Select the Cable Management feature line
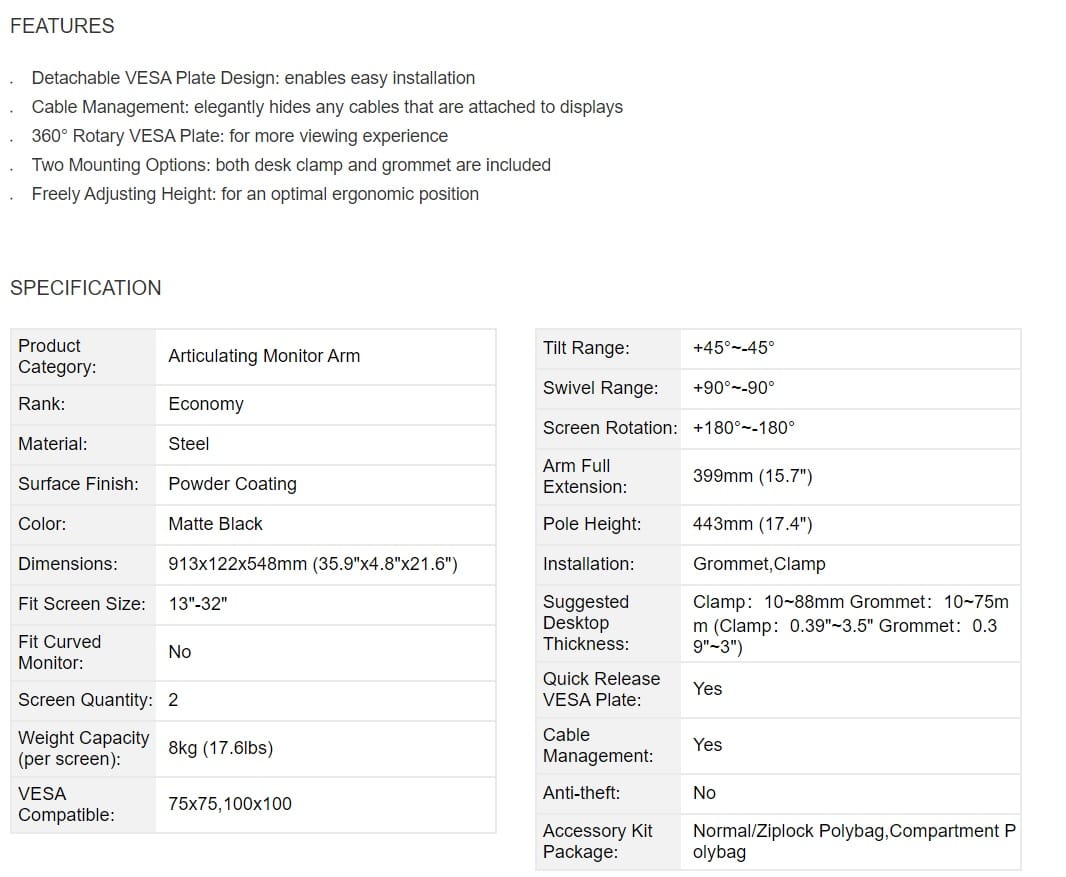 point(327,107)
